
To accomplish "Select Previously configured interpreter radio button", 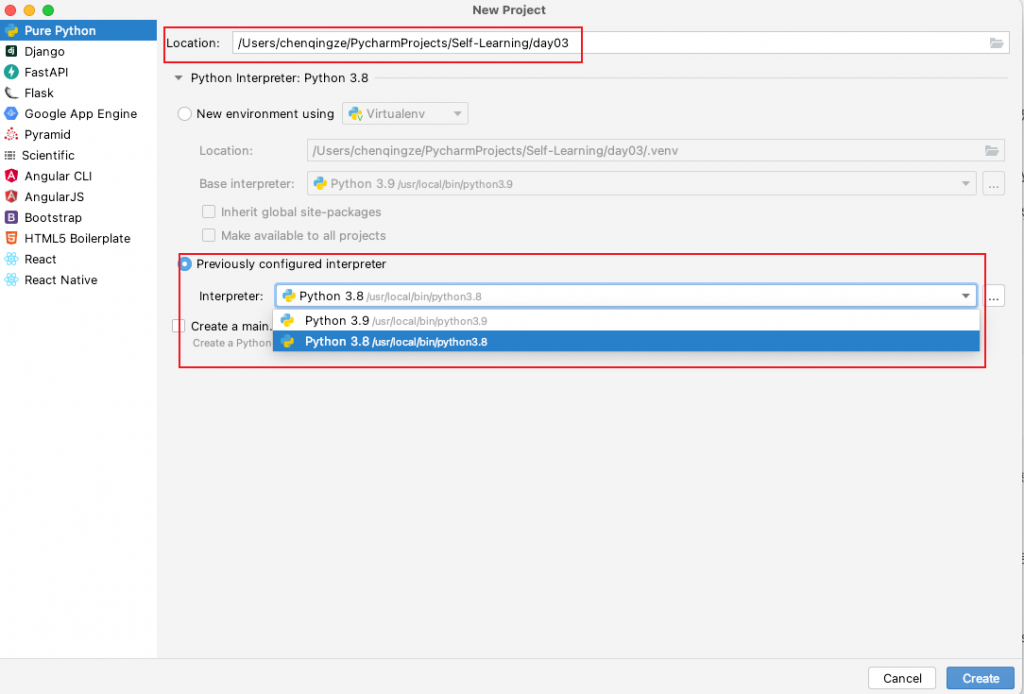I will 185,264.
